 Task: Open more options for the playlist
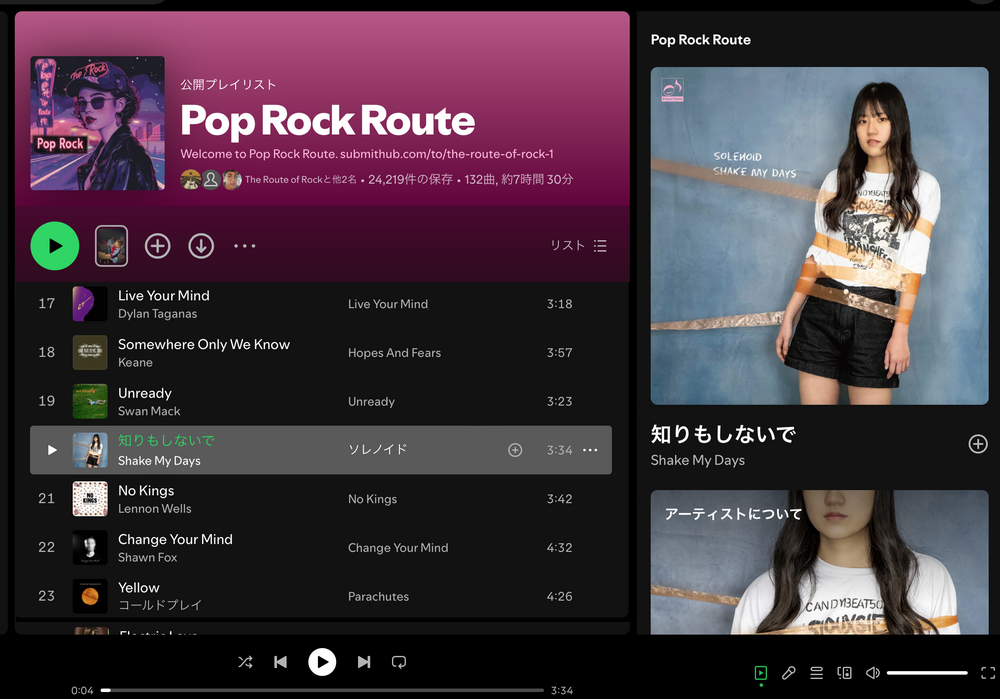(x=244, y=246)
